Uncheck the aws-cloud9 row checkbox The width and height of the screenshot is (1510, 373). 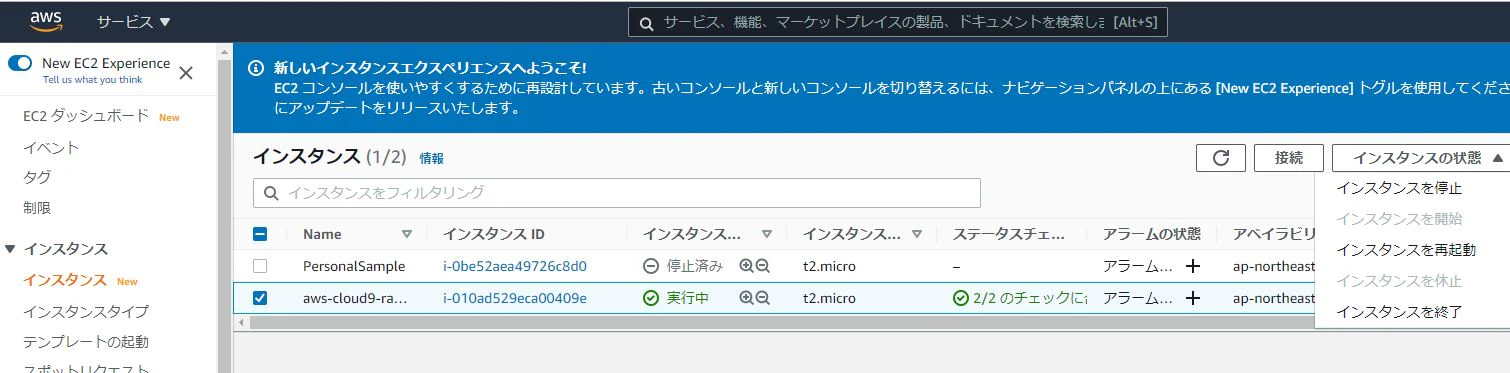tap(260, 298)
